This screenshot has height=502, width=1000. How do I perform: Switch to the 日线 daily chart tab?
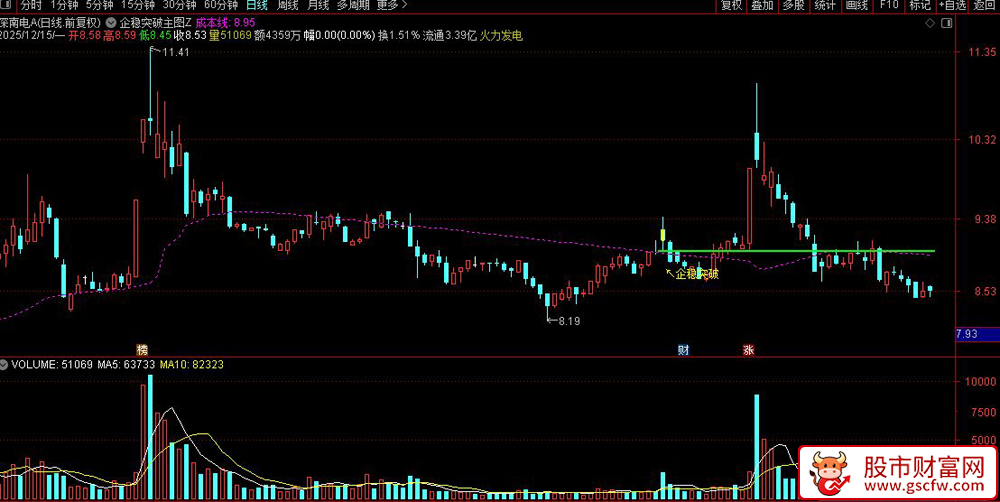(x=257, y=5)
